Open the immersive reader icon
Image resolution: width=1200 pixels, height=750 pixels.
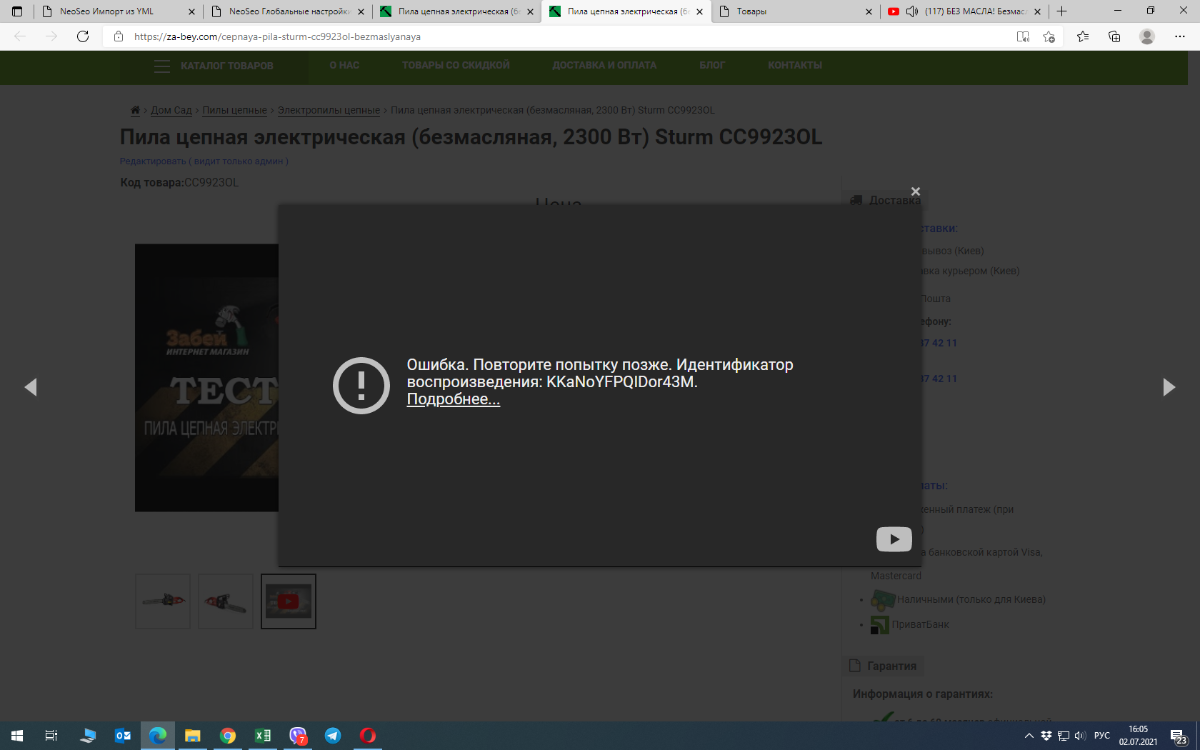coord(1022,36)
